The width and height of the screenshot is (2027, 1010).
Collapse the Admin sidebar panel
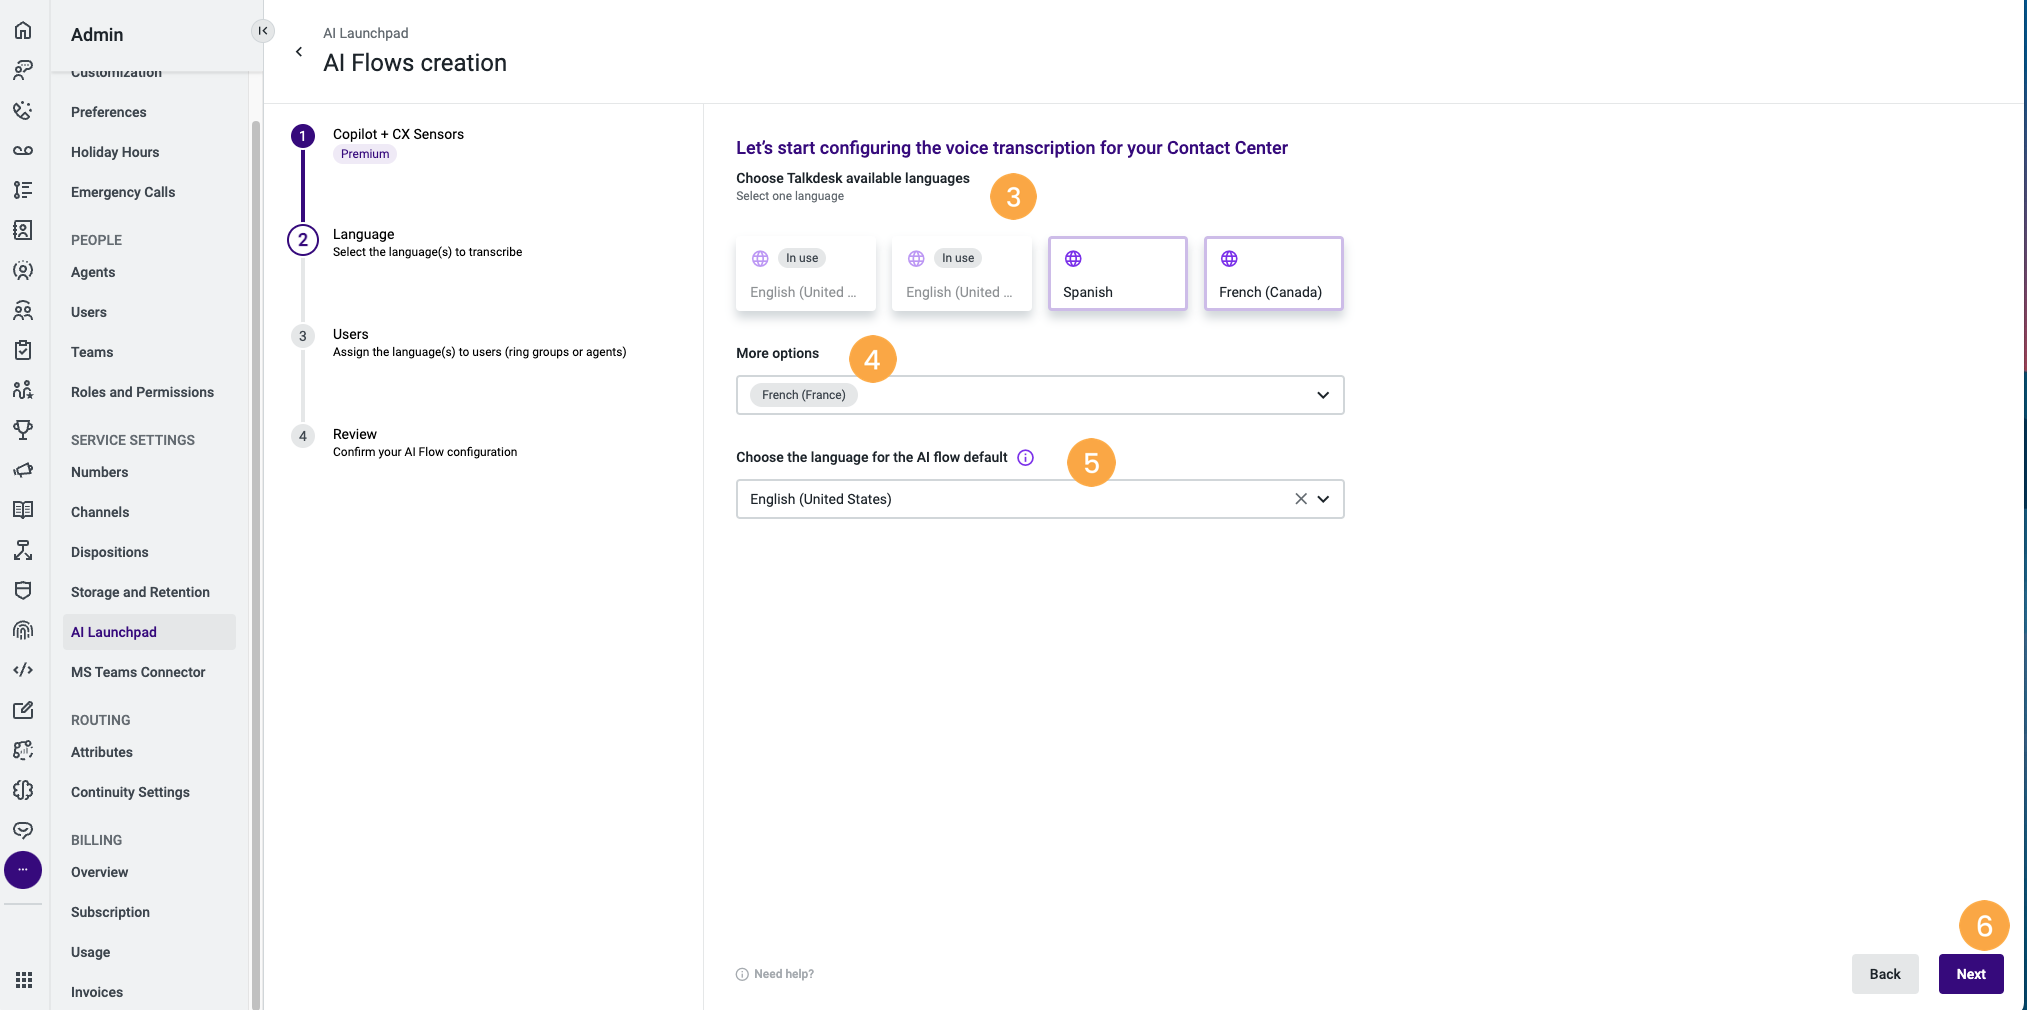tap(262, 31)
